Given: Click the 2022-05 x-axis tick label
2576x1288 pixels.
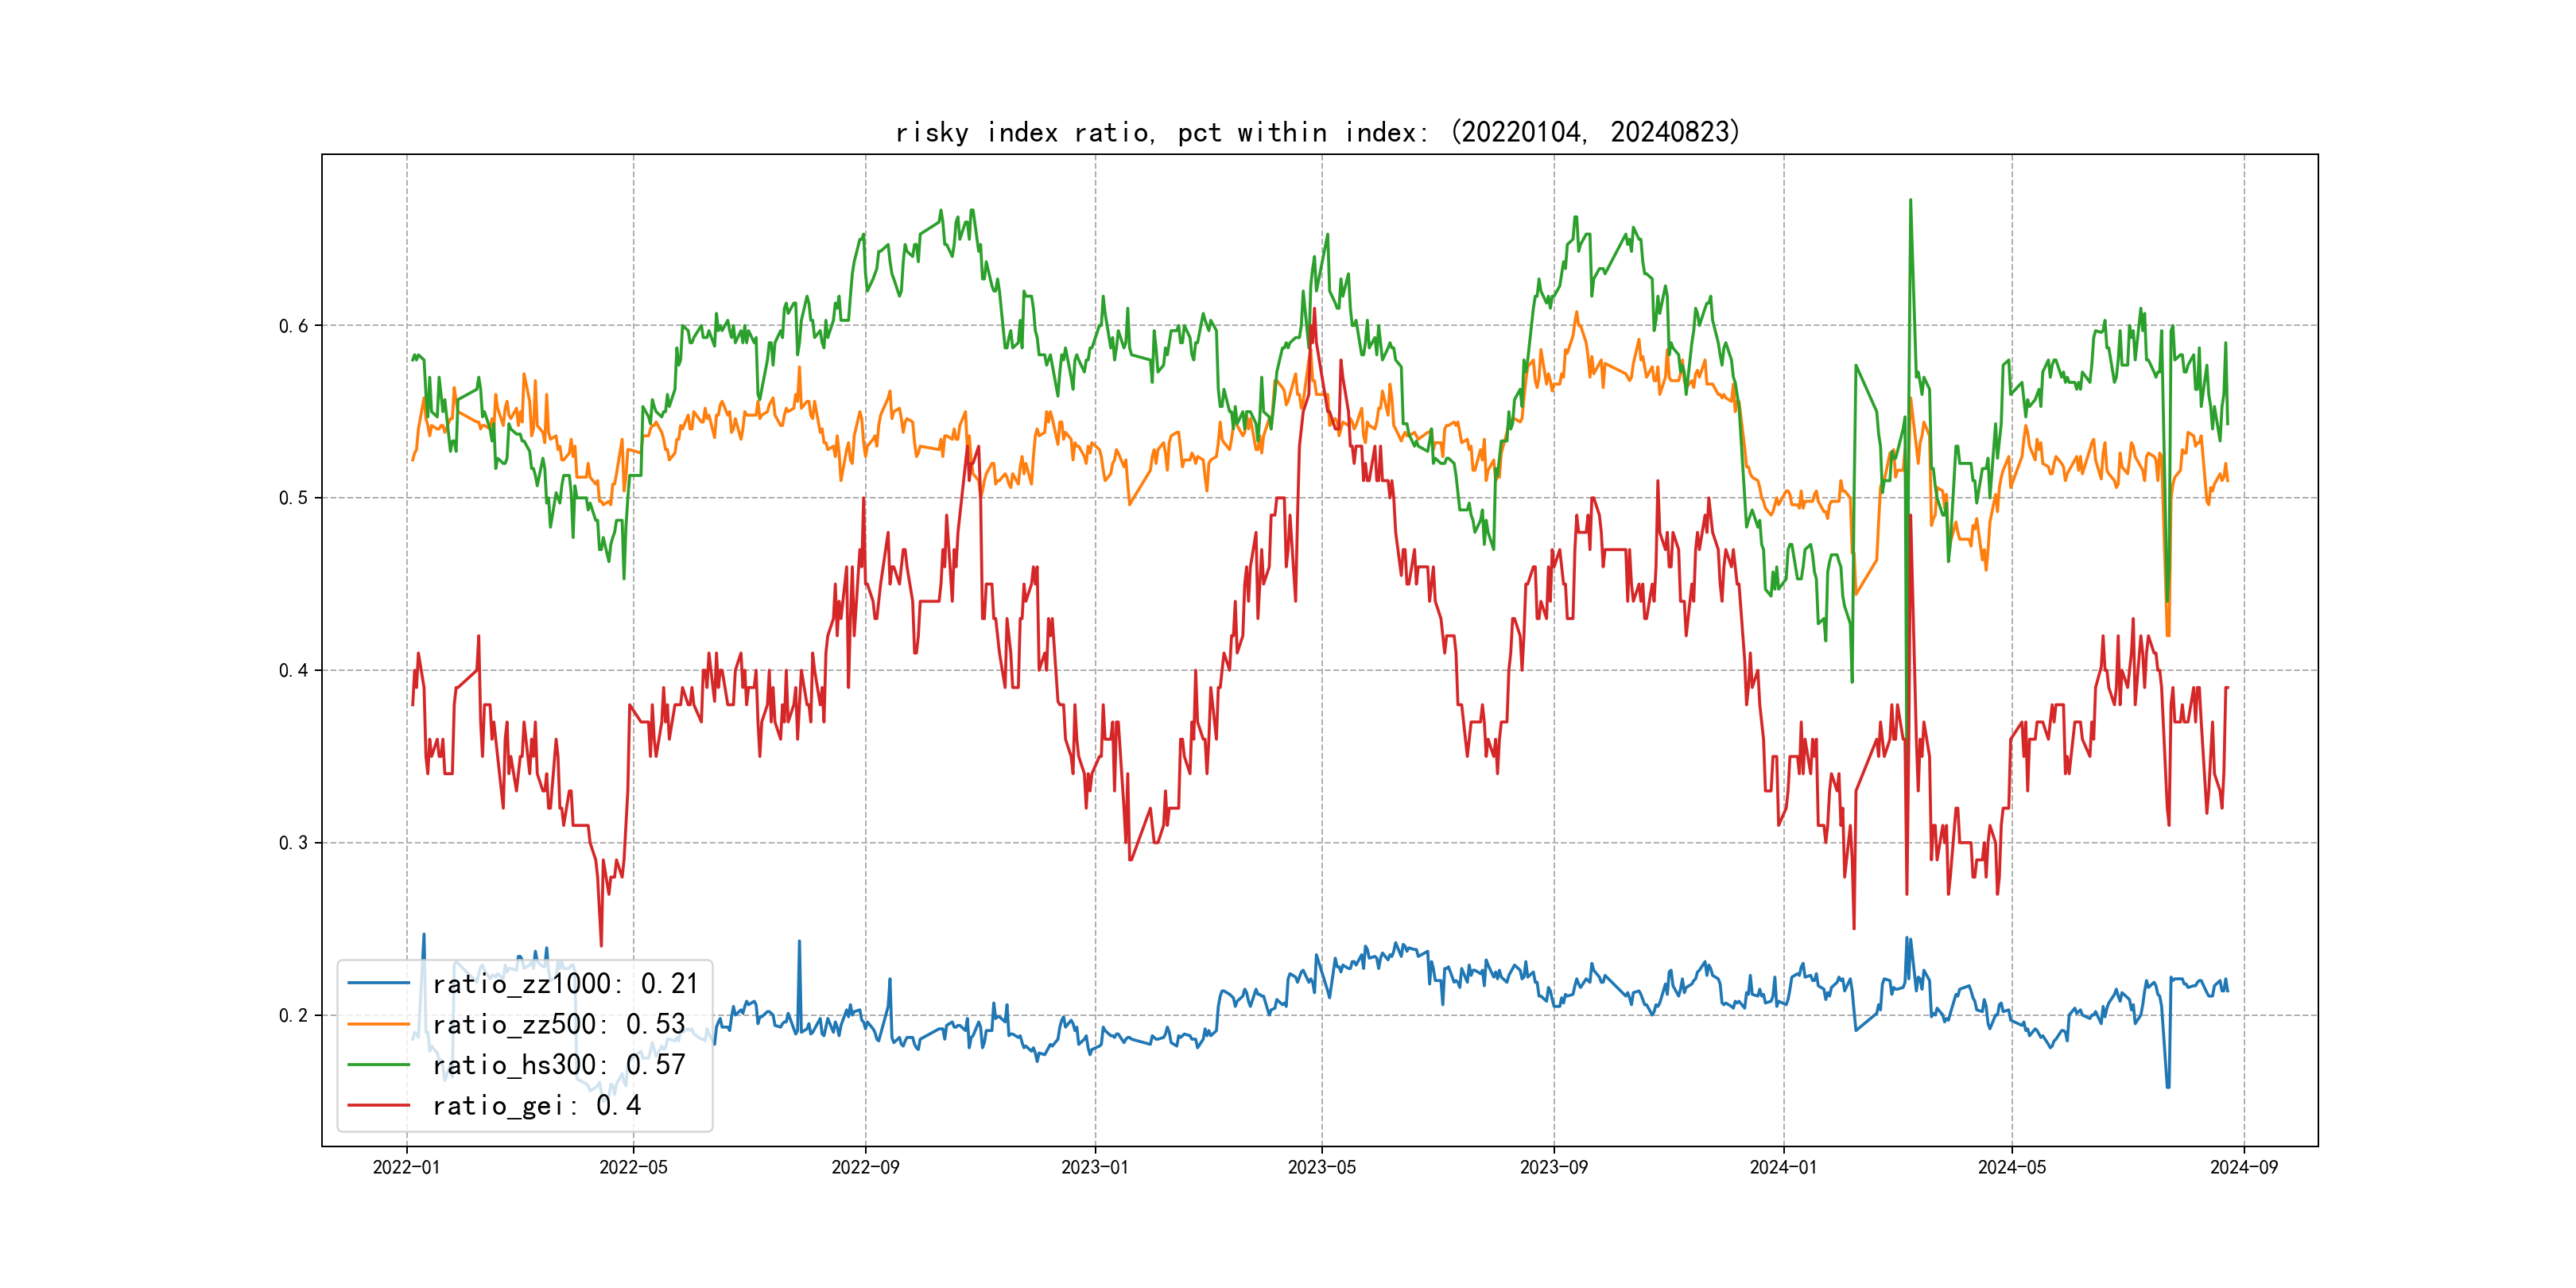Looking at the screenshot, I should [x=633, y=1167].
